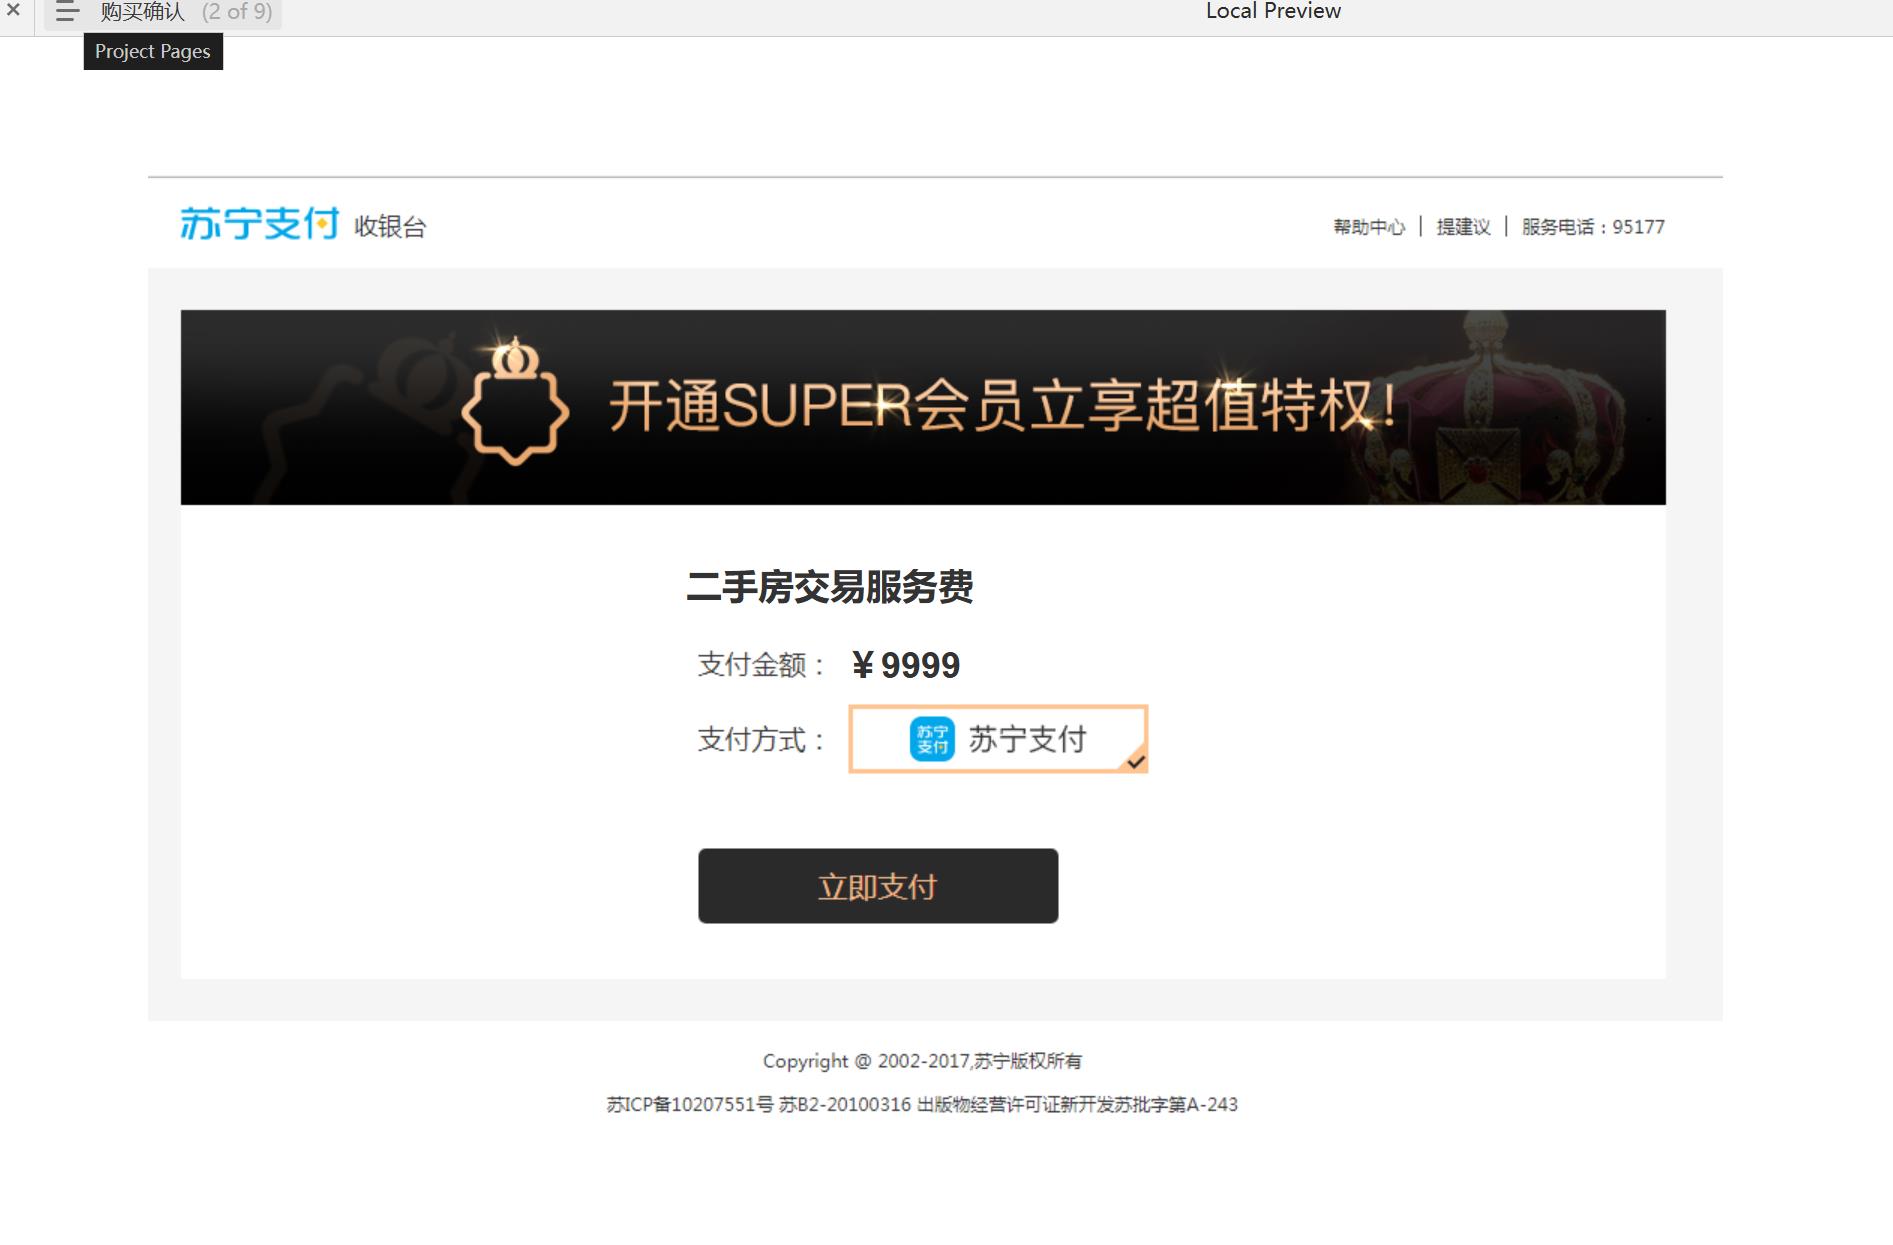Open the 提建议 link
Viewport: 1893px width, 1245px height.
(x=1463, y=227)
